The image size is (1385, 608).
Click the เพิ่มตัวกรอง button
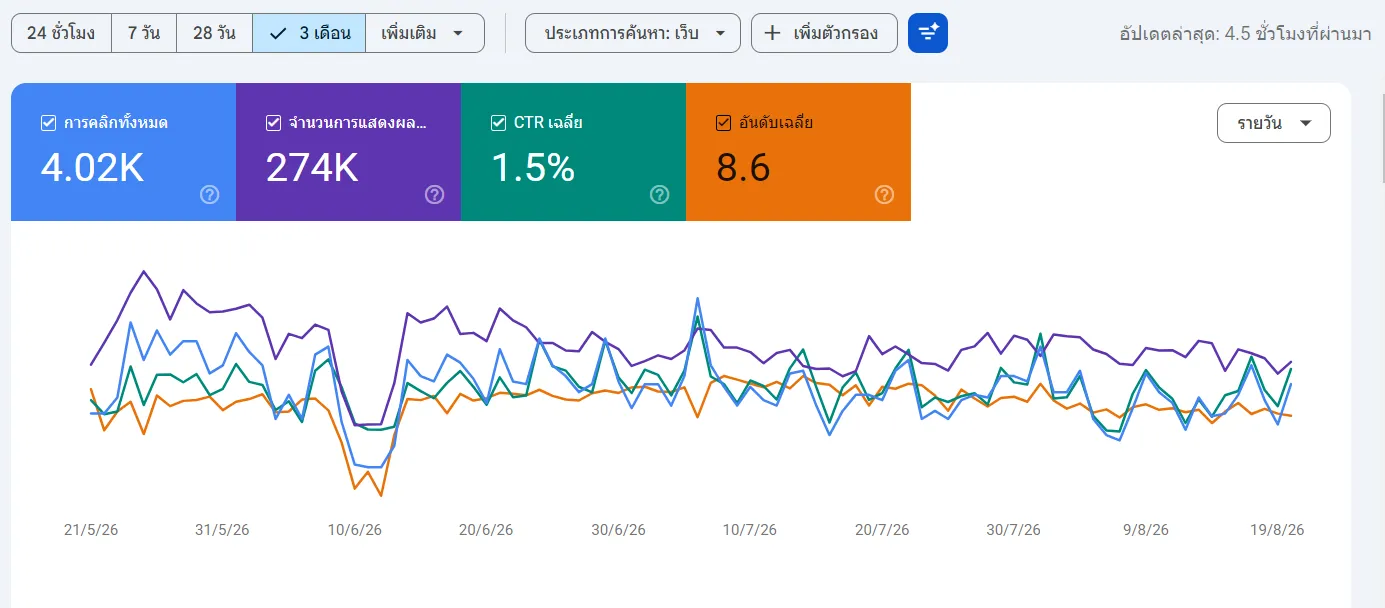click(824, 33)
